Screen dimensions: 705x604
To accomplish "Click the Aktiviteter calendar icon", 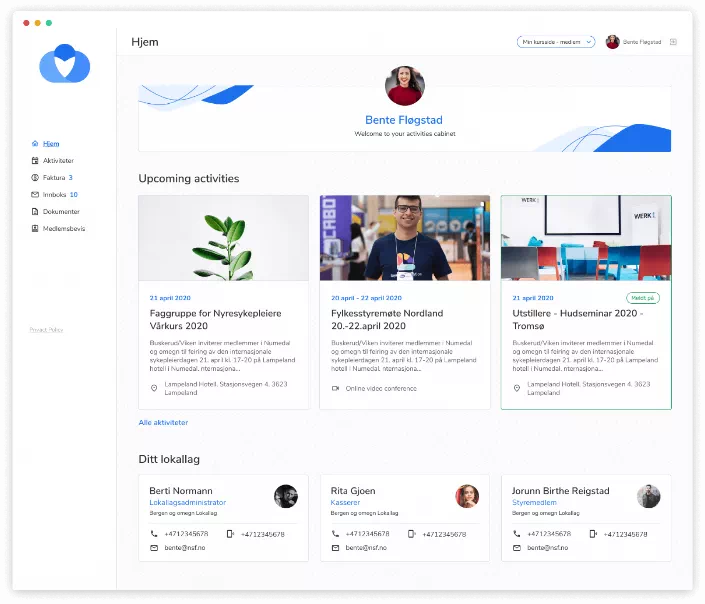I will (x=35, y=161).
